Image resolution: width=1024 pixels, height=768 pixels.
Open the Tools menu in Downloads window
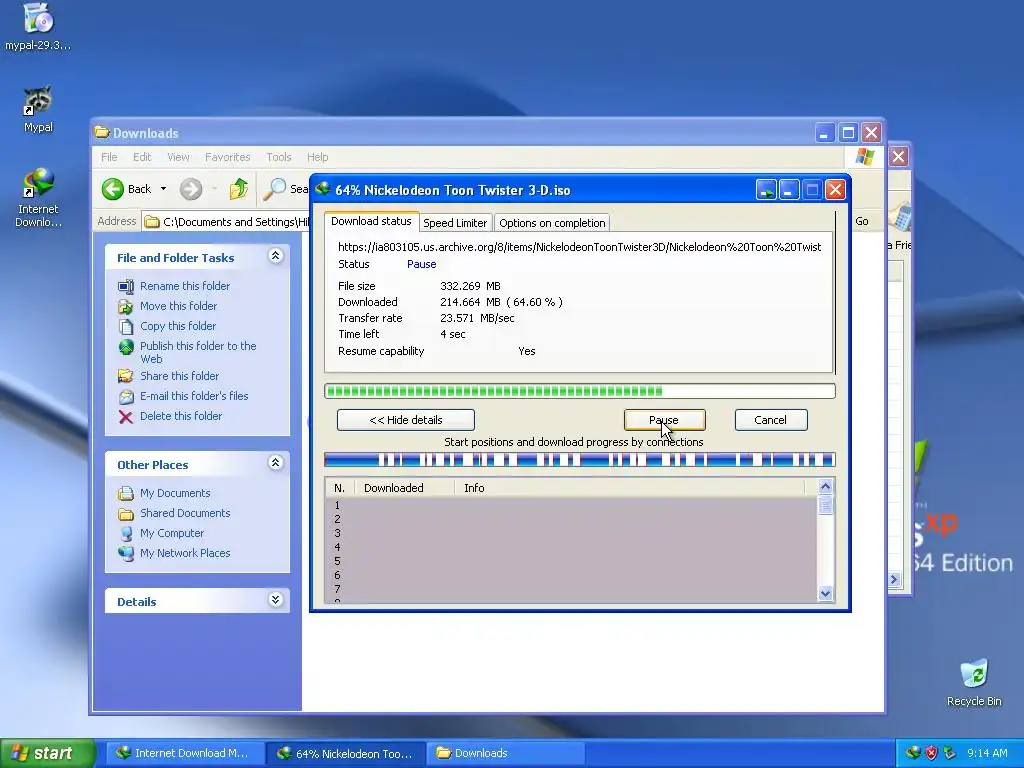(279, 157)
